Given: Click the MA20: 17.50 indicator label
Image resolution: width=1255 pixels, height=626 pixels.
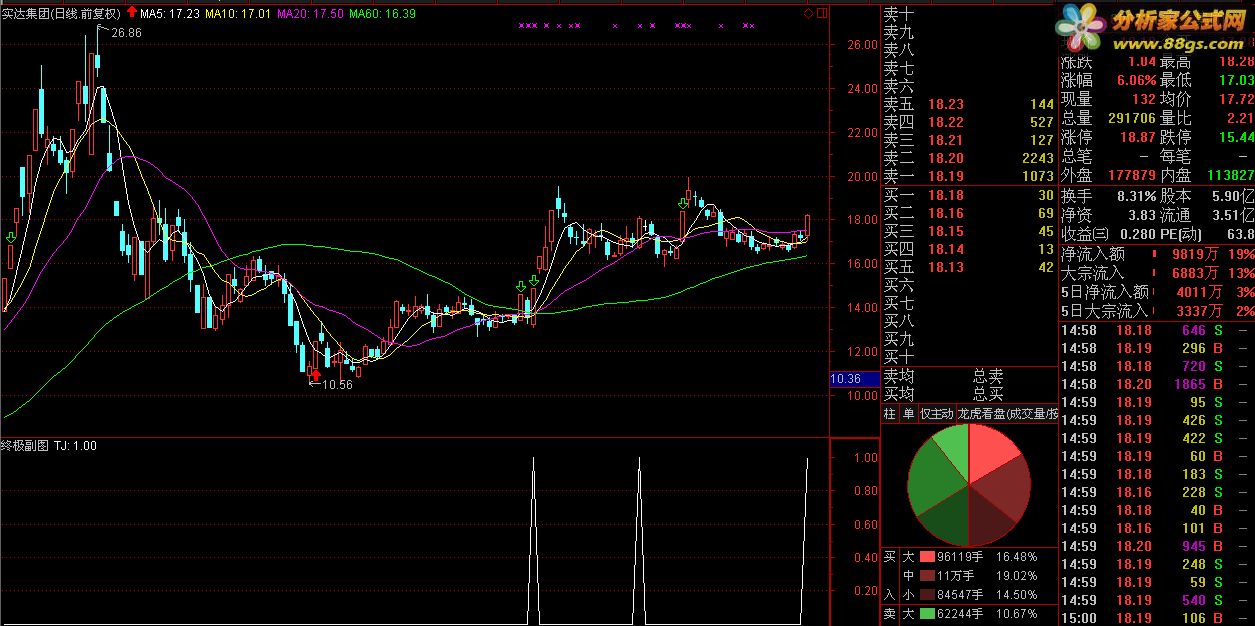Looking at the screenshot, I should pyautogui.click(x=310, y=14).
